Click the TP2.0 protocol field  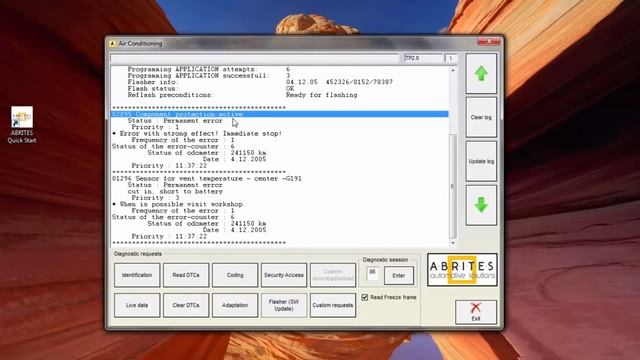pyautogui.click(x=423, y=58)
